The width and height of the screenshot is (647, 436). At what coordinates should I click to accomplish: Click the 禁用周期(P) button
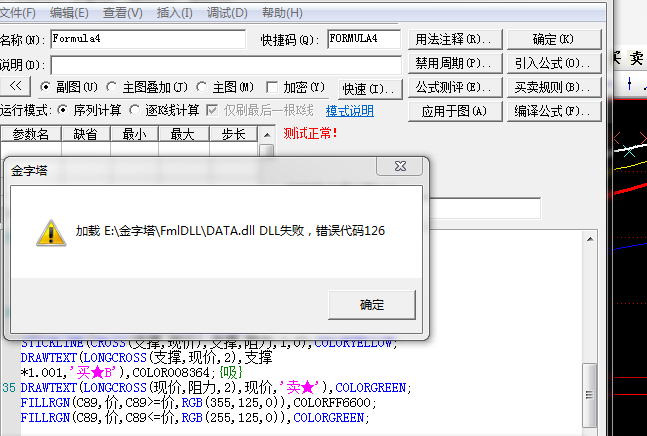coord(455,64)
